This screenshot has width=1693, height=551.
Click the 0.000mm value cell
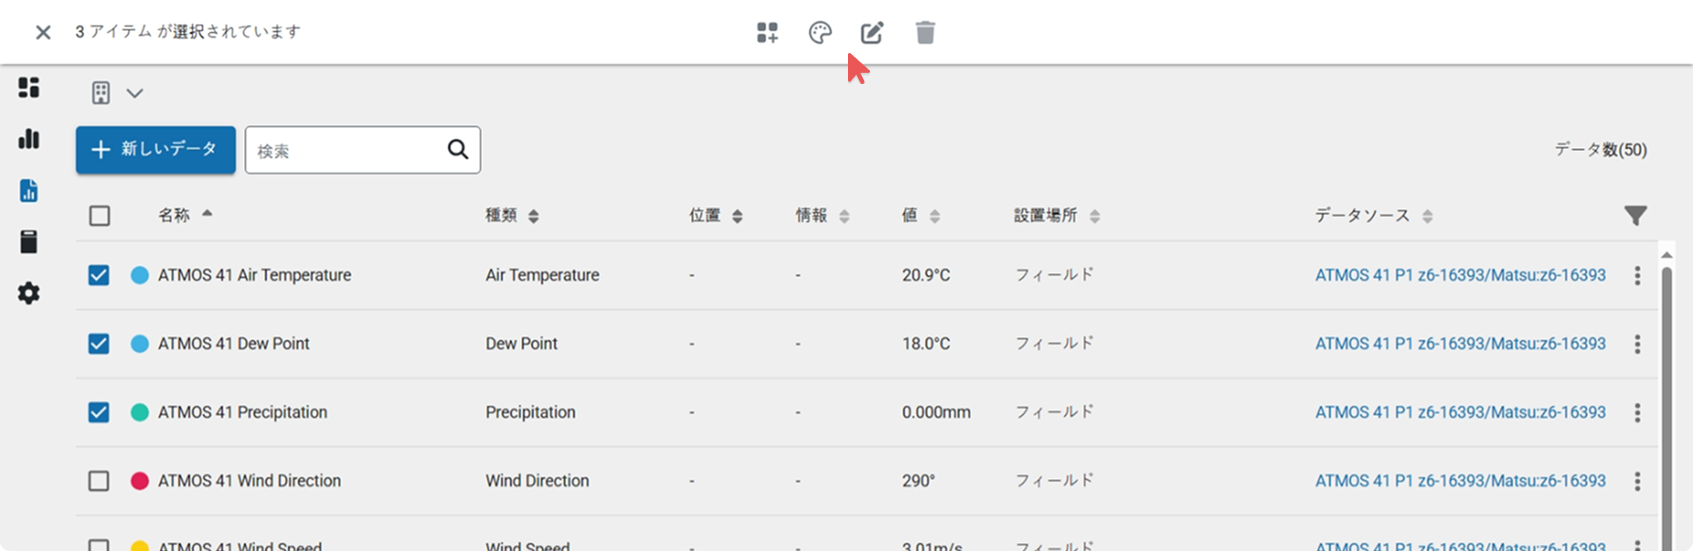(x=936, y=412)
